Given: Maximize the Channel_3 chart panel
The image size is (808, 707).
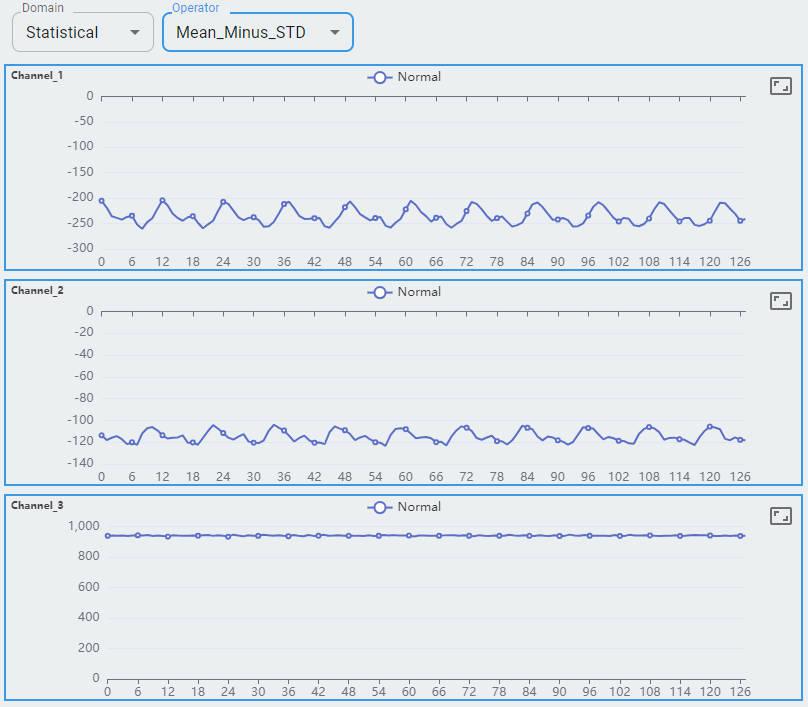Looking at the screenshot, I should tap(781, 516).
